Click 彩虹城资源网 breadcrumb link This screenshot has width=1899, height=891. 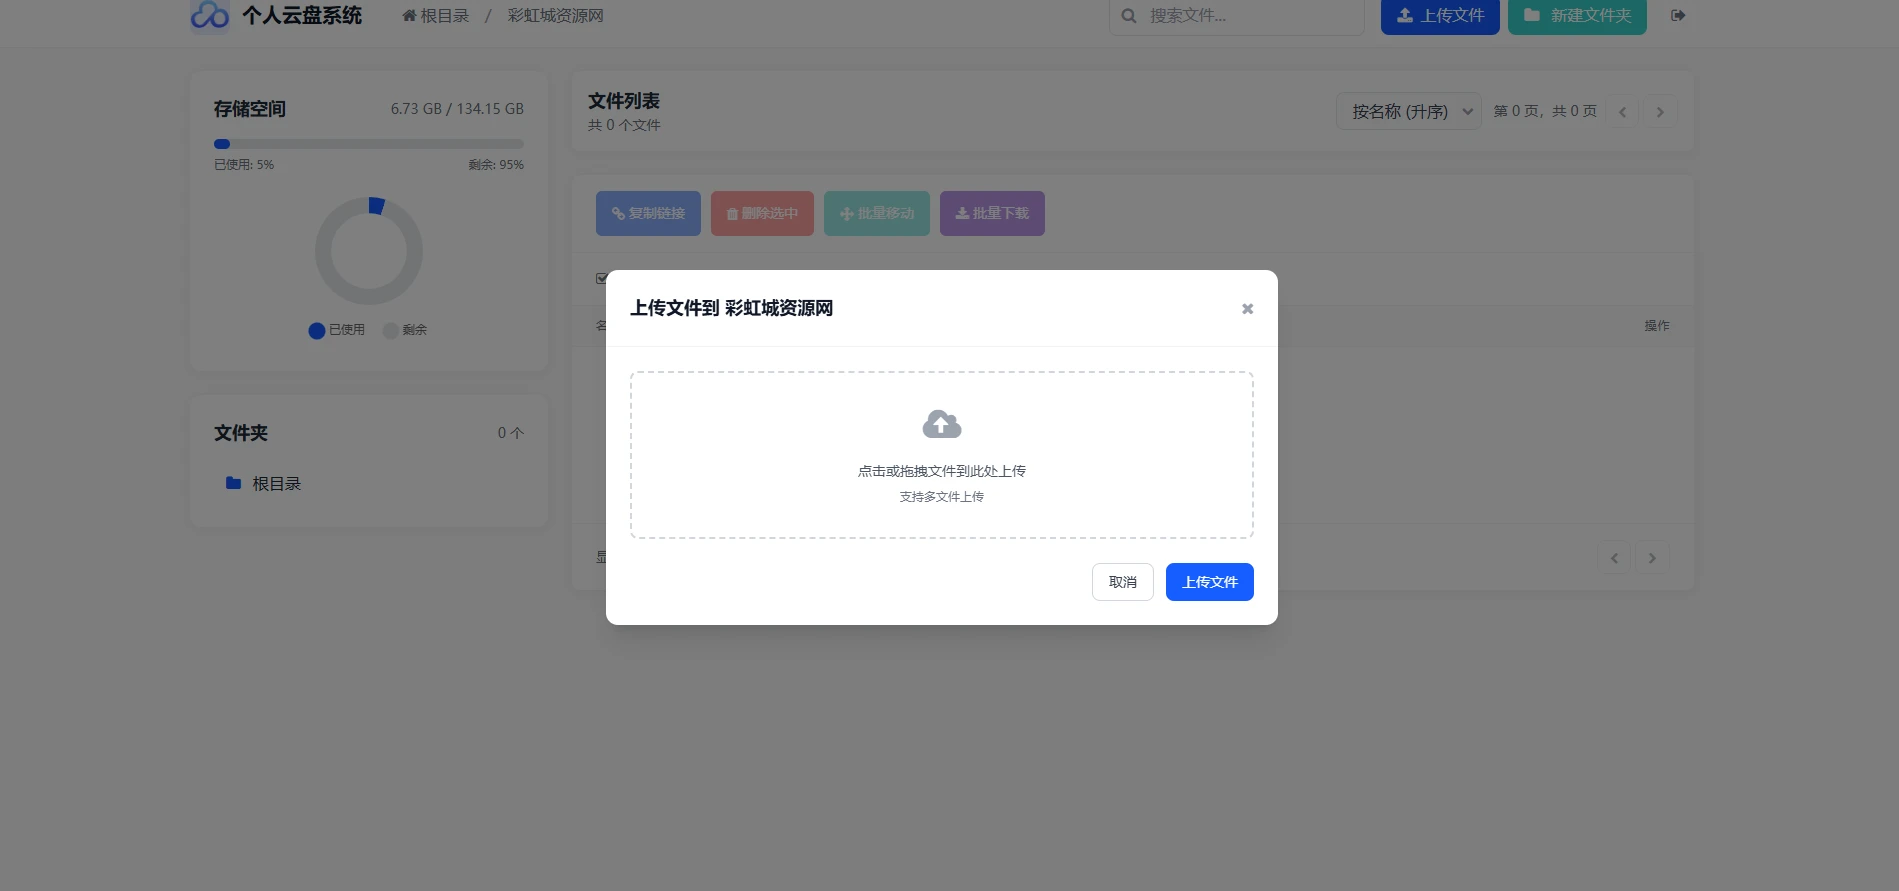(555, 16)
